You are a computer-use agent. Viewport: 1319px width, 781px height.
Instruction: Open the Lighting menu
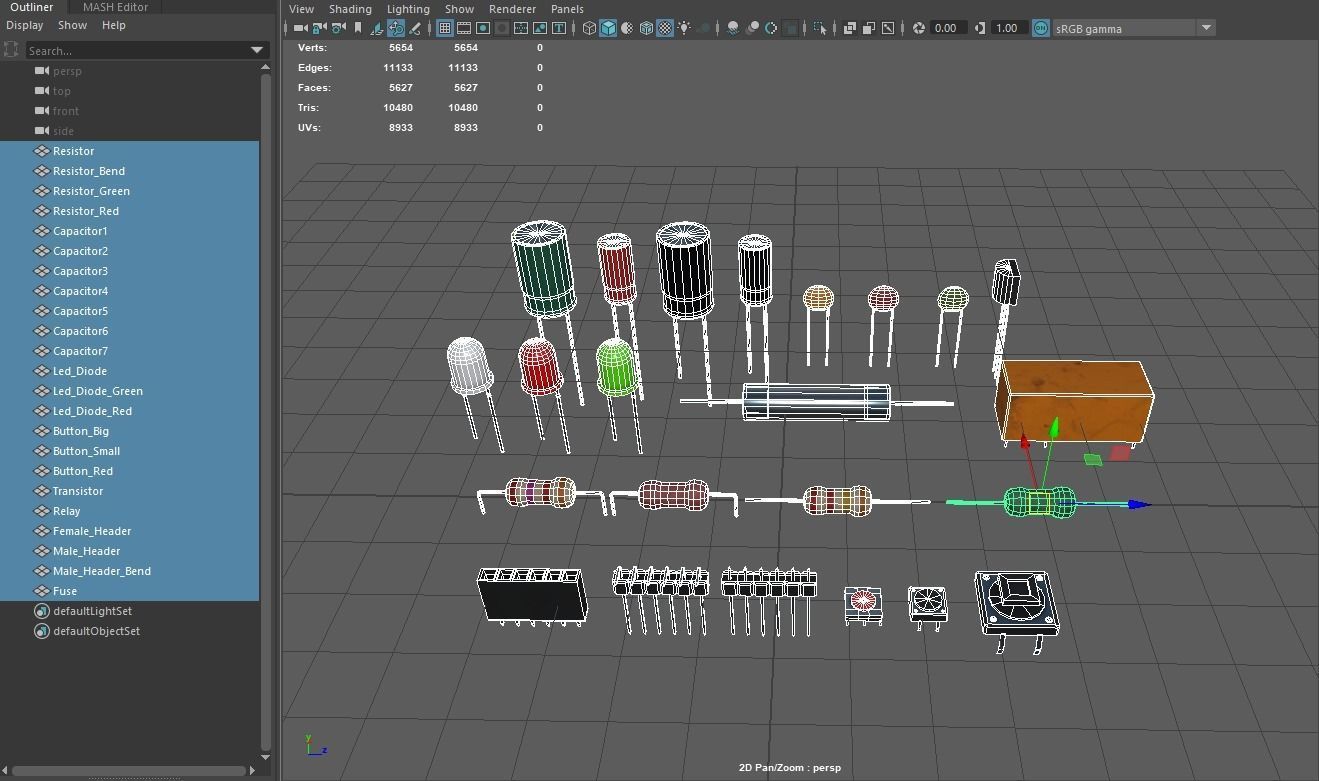(x=408, y=9)
